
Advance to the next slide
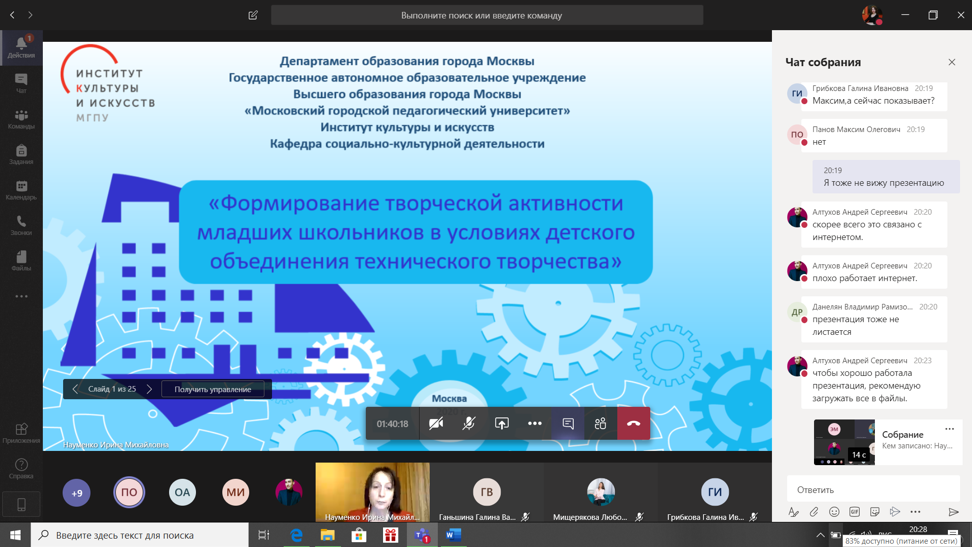coord(149,389)
